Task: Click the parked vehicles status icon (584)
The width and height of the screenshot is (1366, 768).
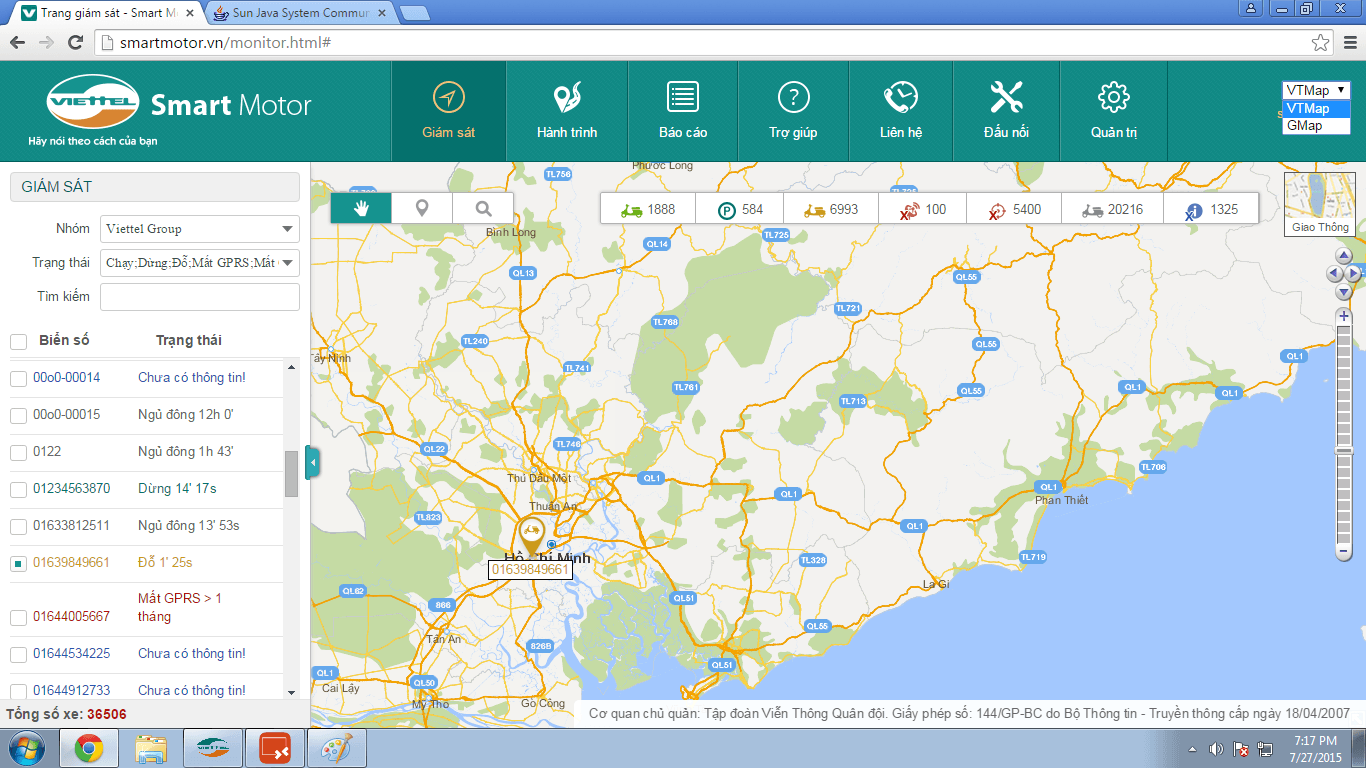Action: (x=727, y=210)
